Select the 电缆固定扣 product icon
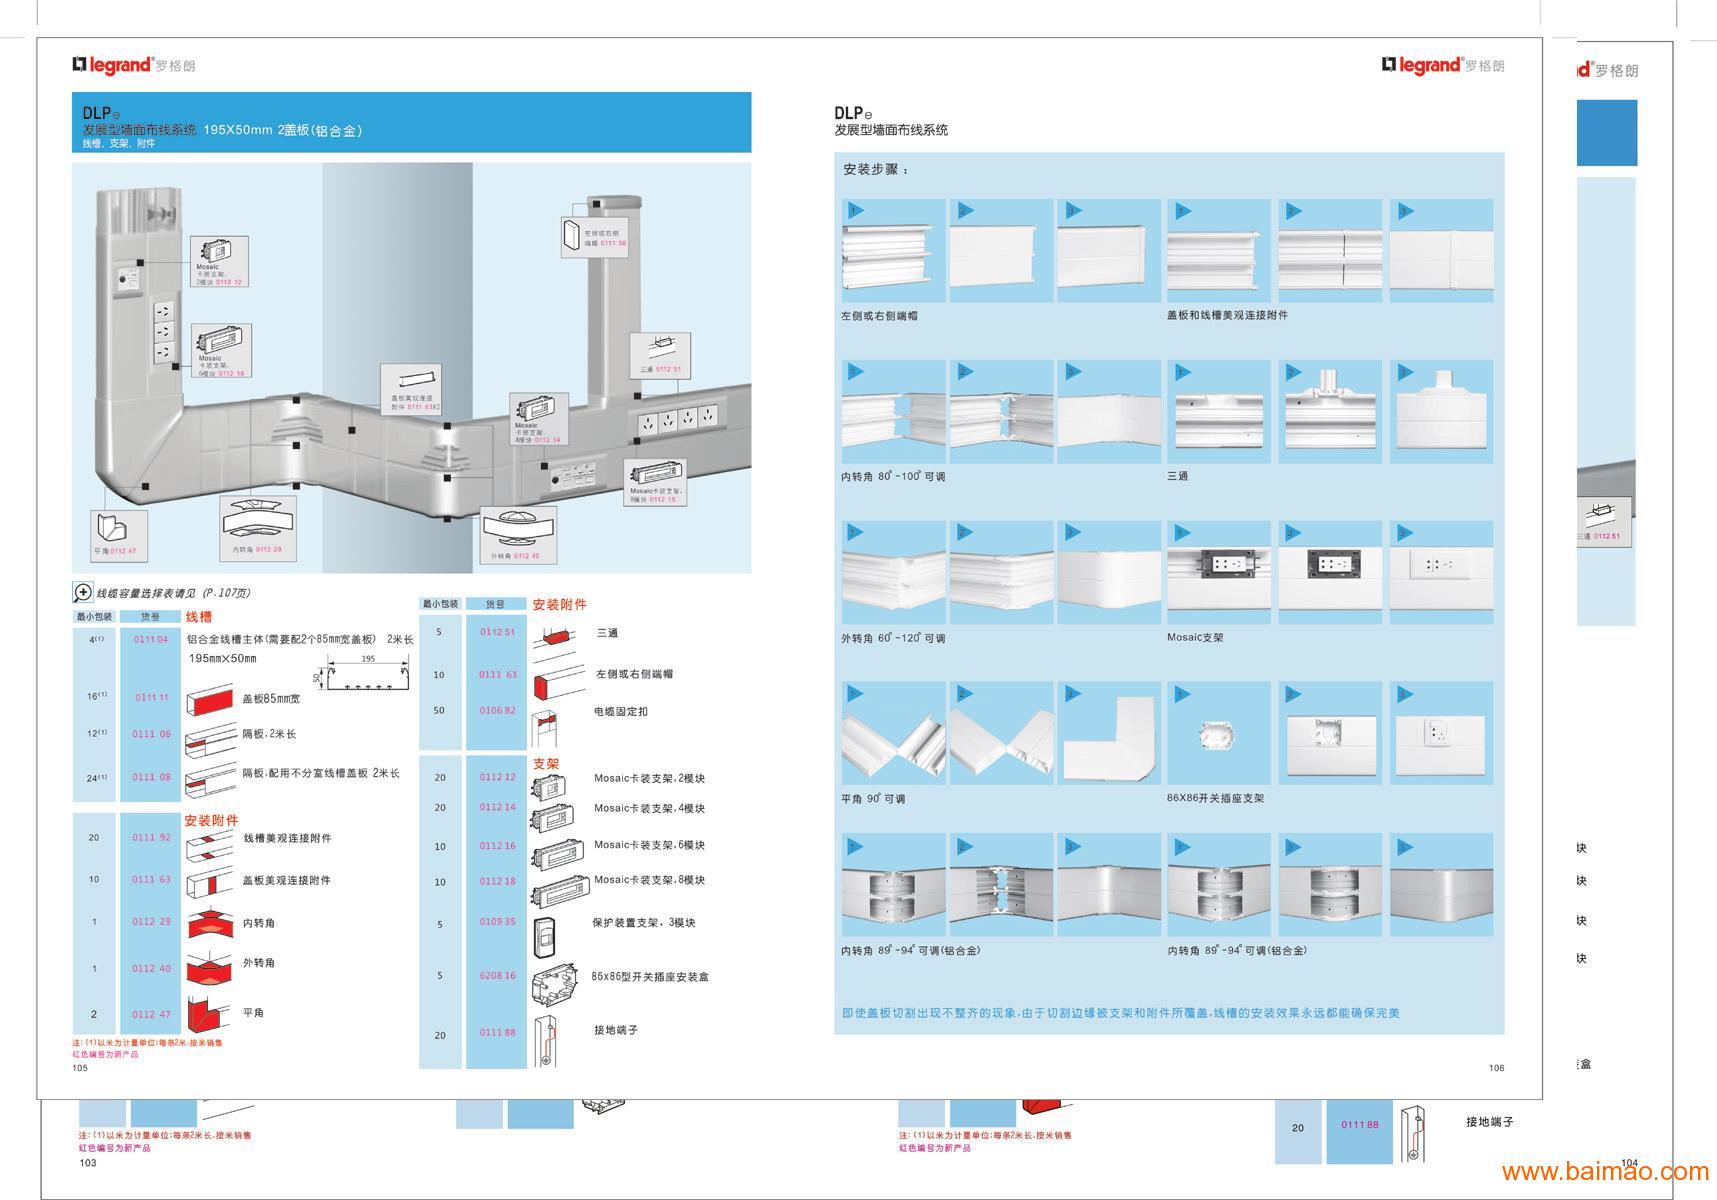This screenshot has height=1200, width=1717. pyautogui.click(x=545, y=727)
